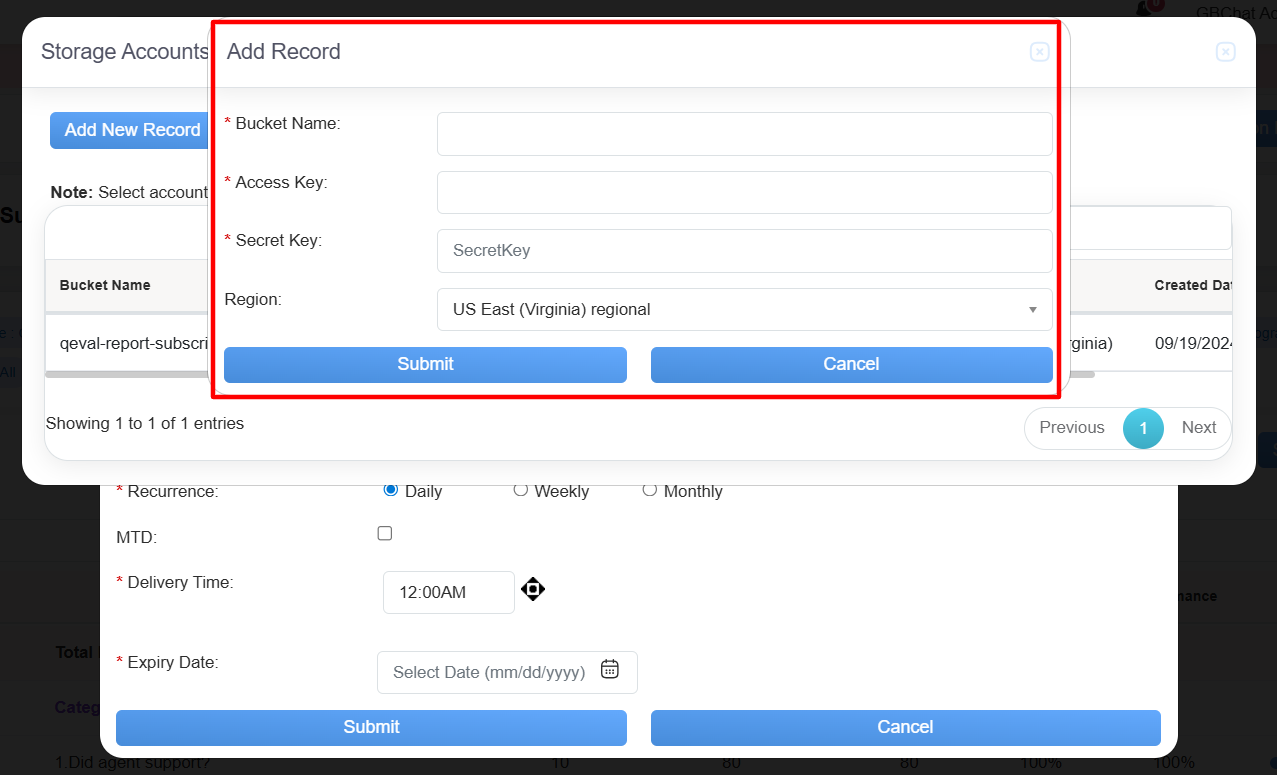This screenshot has height=775, width=1277.
Task: Click 'Showing 1 to 1 of 1 entries' text
Action: pos(145,424)
